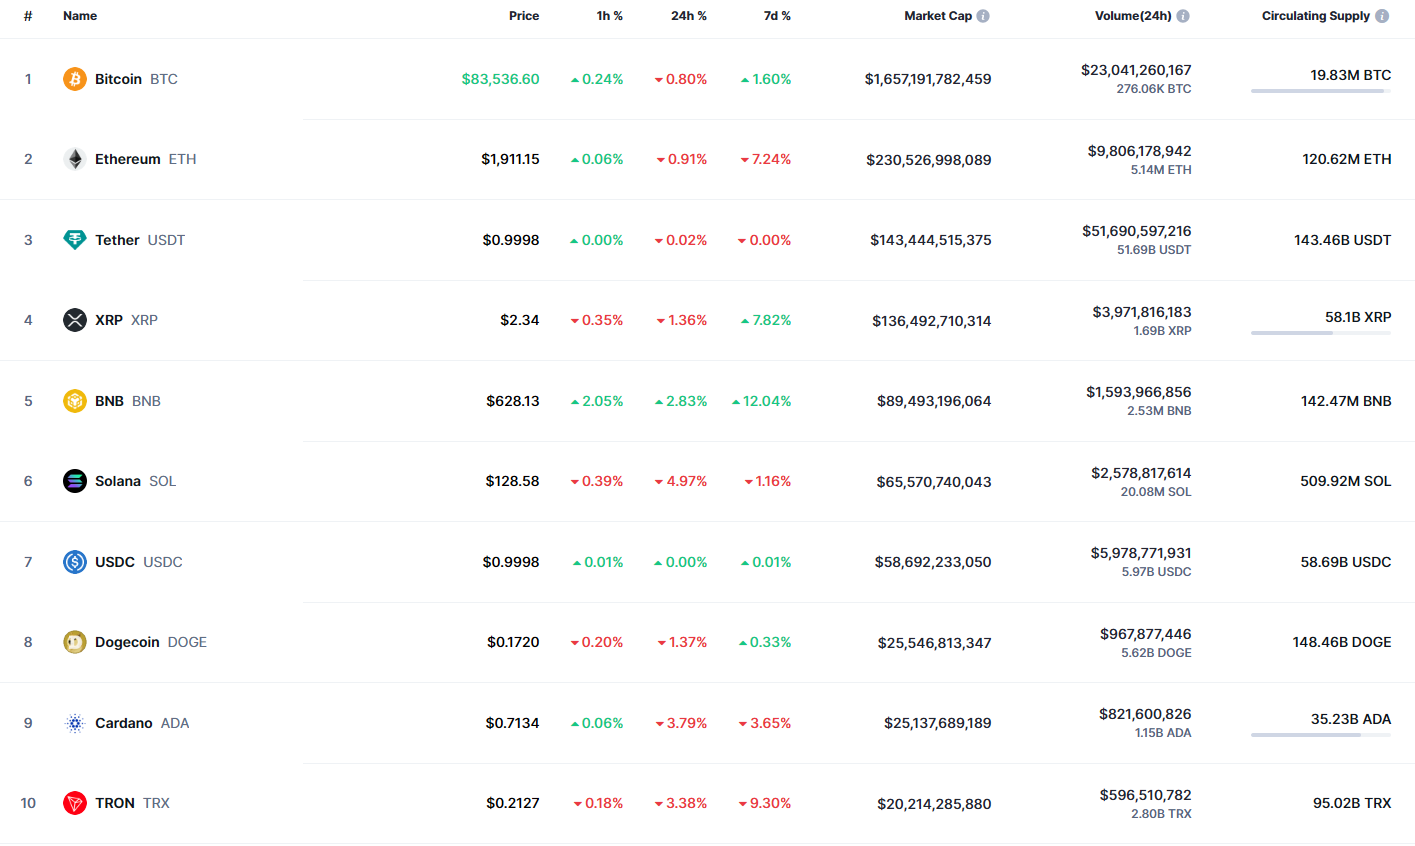
Task: Click the TRON logo icon
Action: click(75, 803)
